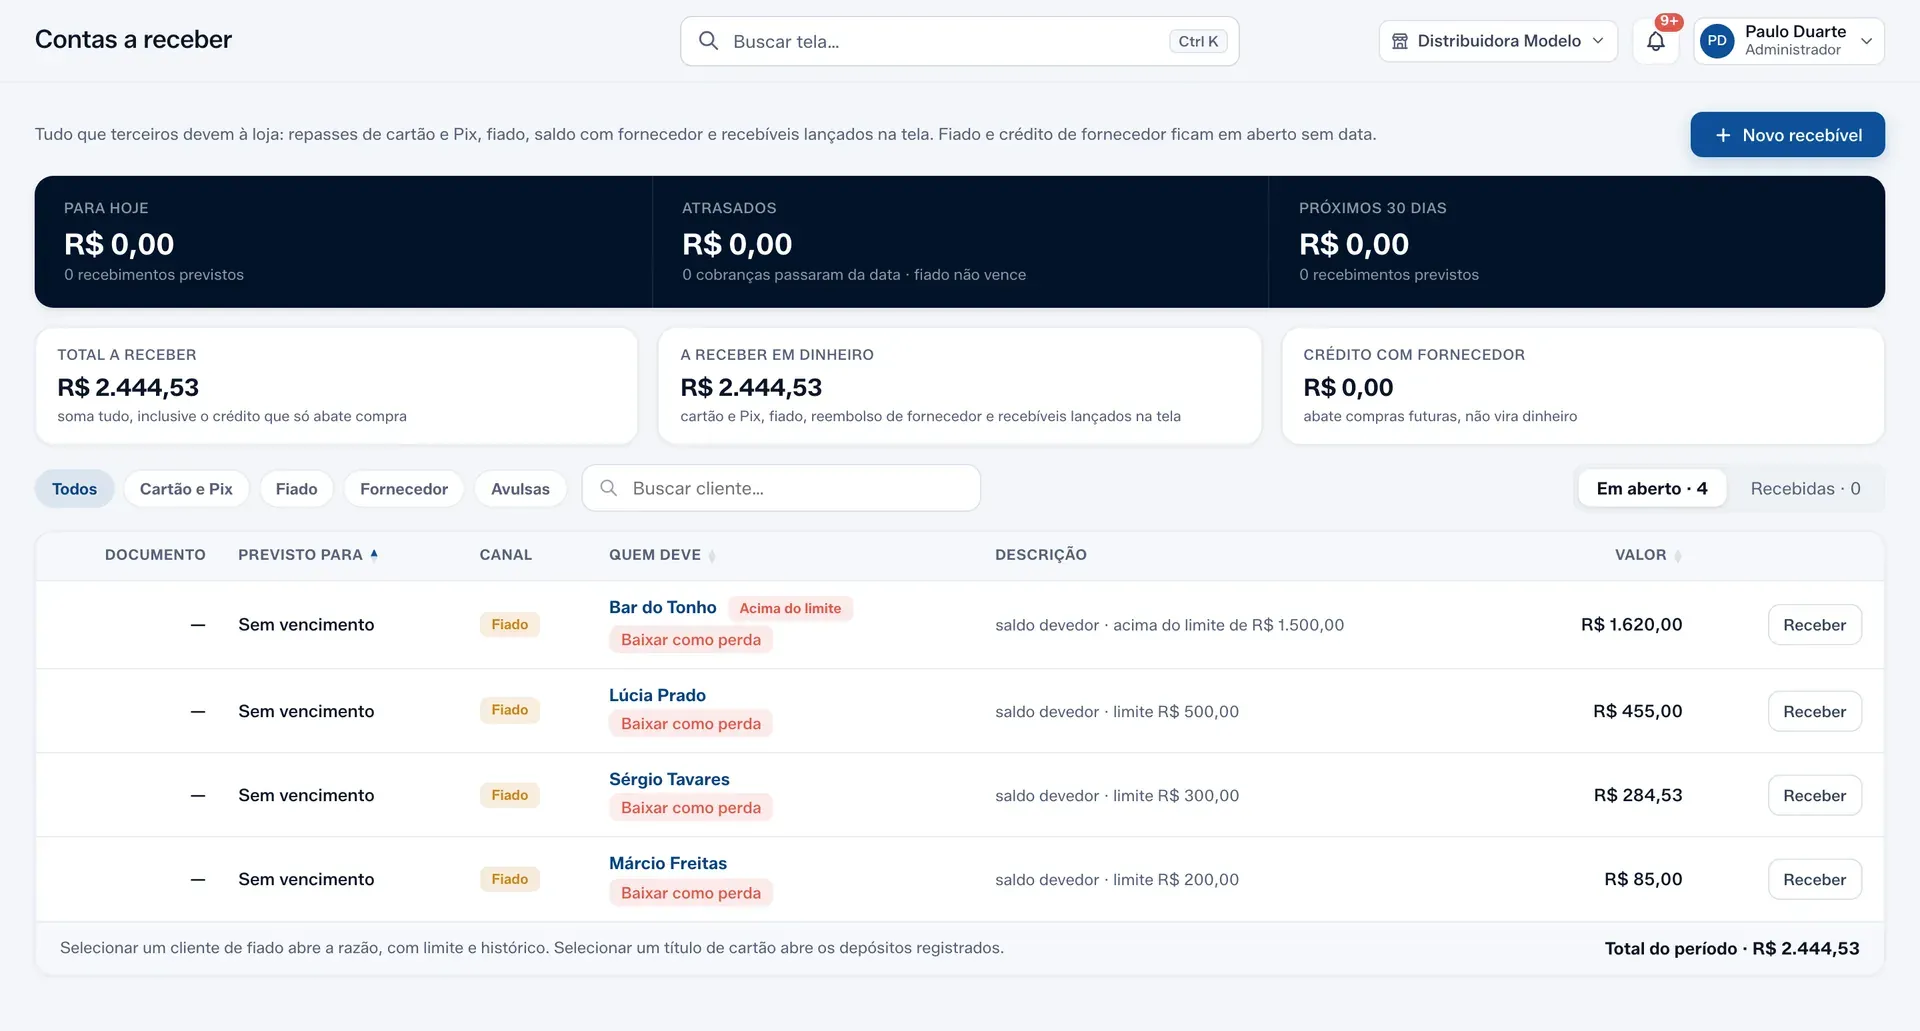Click the PD user avatar
The image size is (1920, 1031).
coord(1717,41)
